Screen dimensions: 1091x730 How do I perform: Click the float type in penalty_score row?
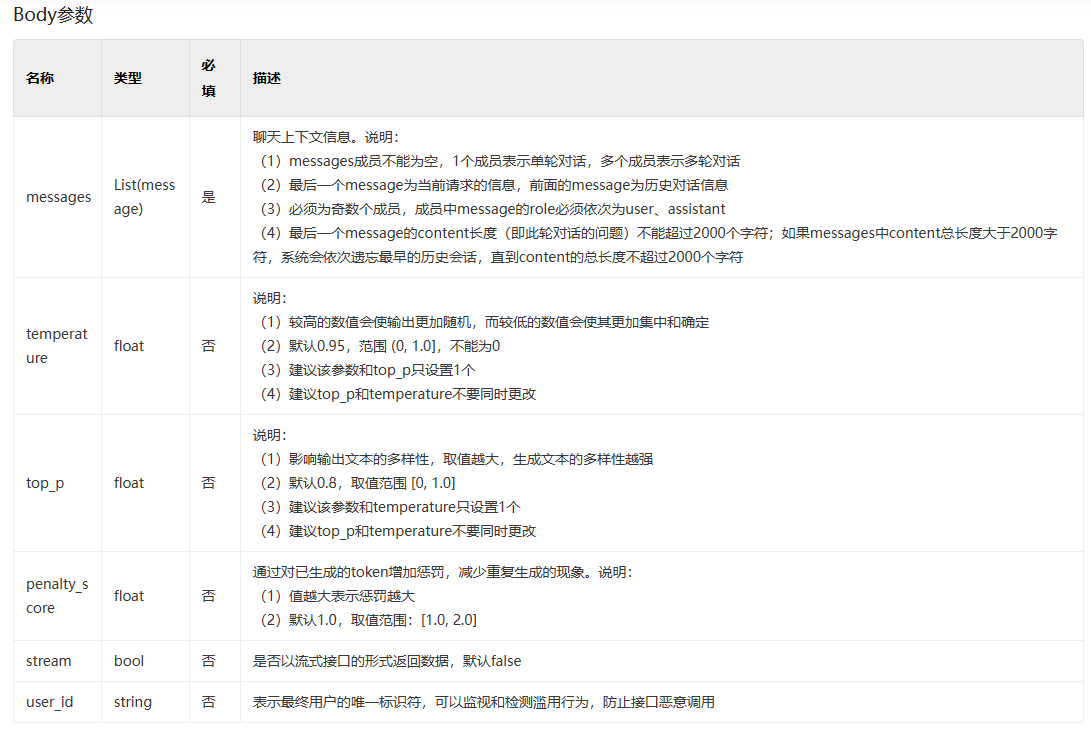[129, 596]
